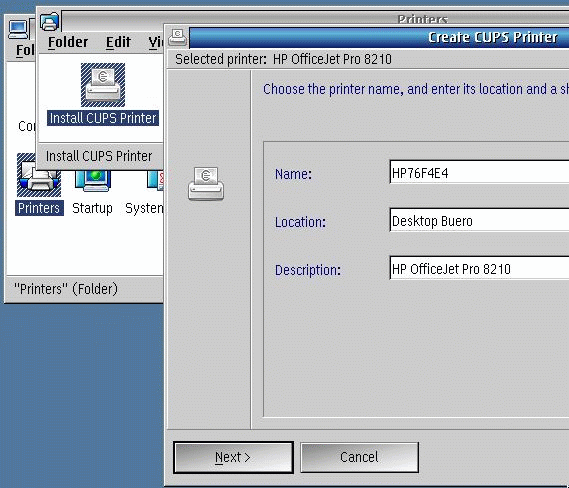This screenshot has height=488, width=569.
Task: Click the Name: label
Action: (293, 174)
